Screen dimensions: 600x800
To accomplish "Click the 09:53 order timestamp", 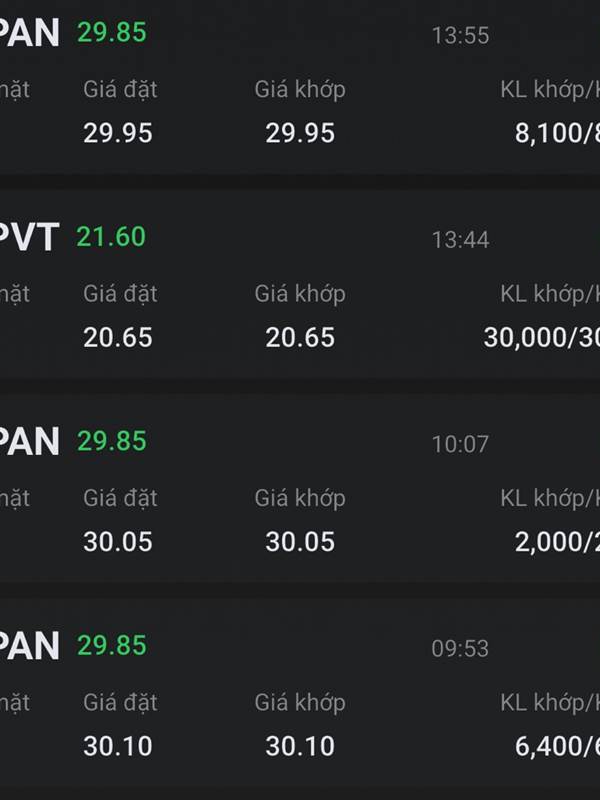I will click(x=460, y=649).
